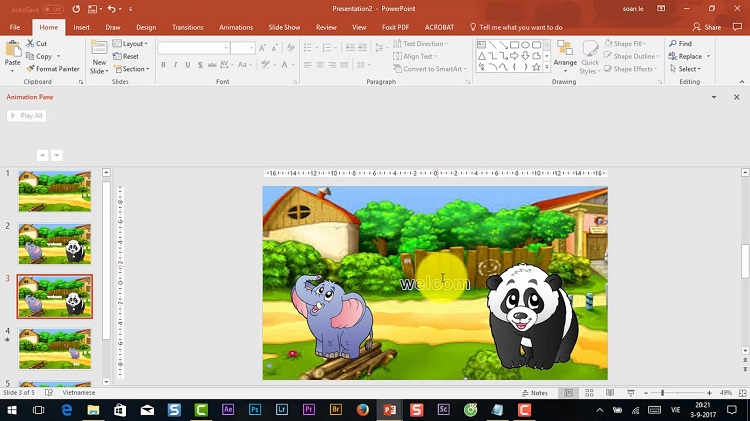Insert a star shape from gallery
750x421 pixels.
[x=536, y=67]
